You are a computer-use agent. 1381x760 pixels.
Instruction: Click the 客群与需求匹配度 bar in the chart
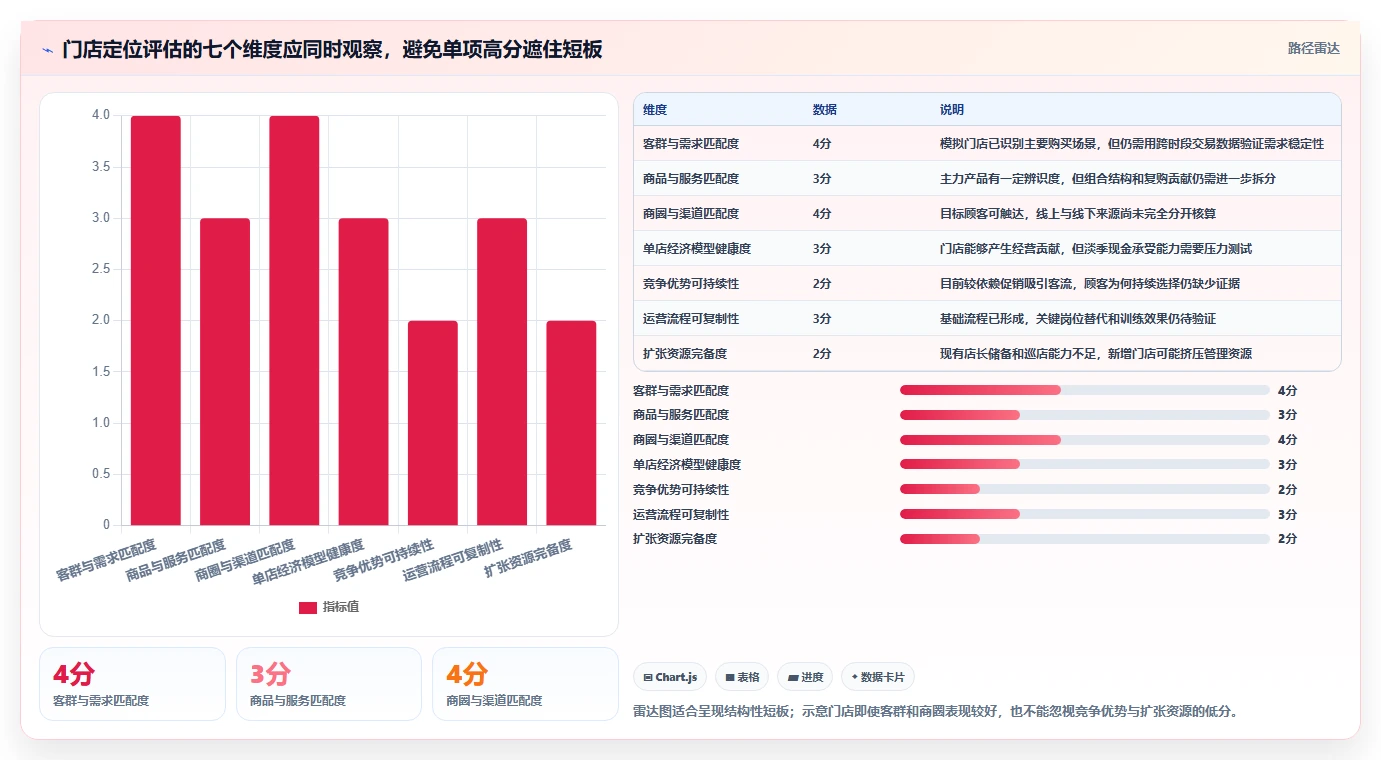(x=156, y=320)
